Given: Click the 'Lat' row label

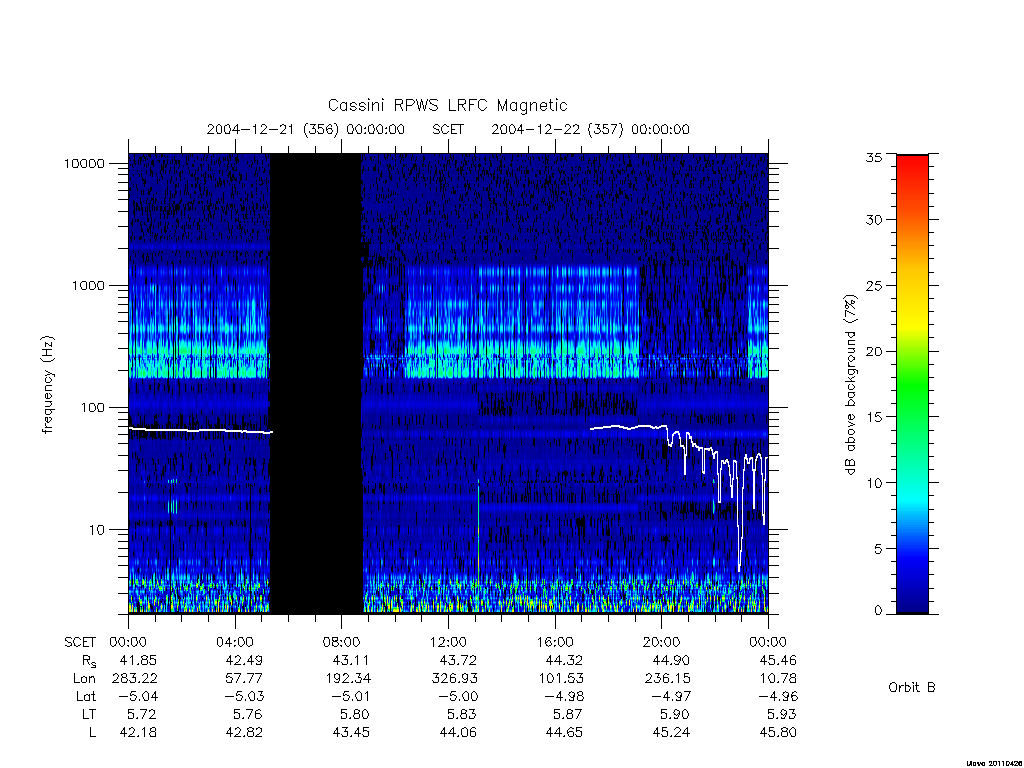Looking at the screenshot, I should [x=86, y=697].
